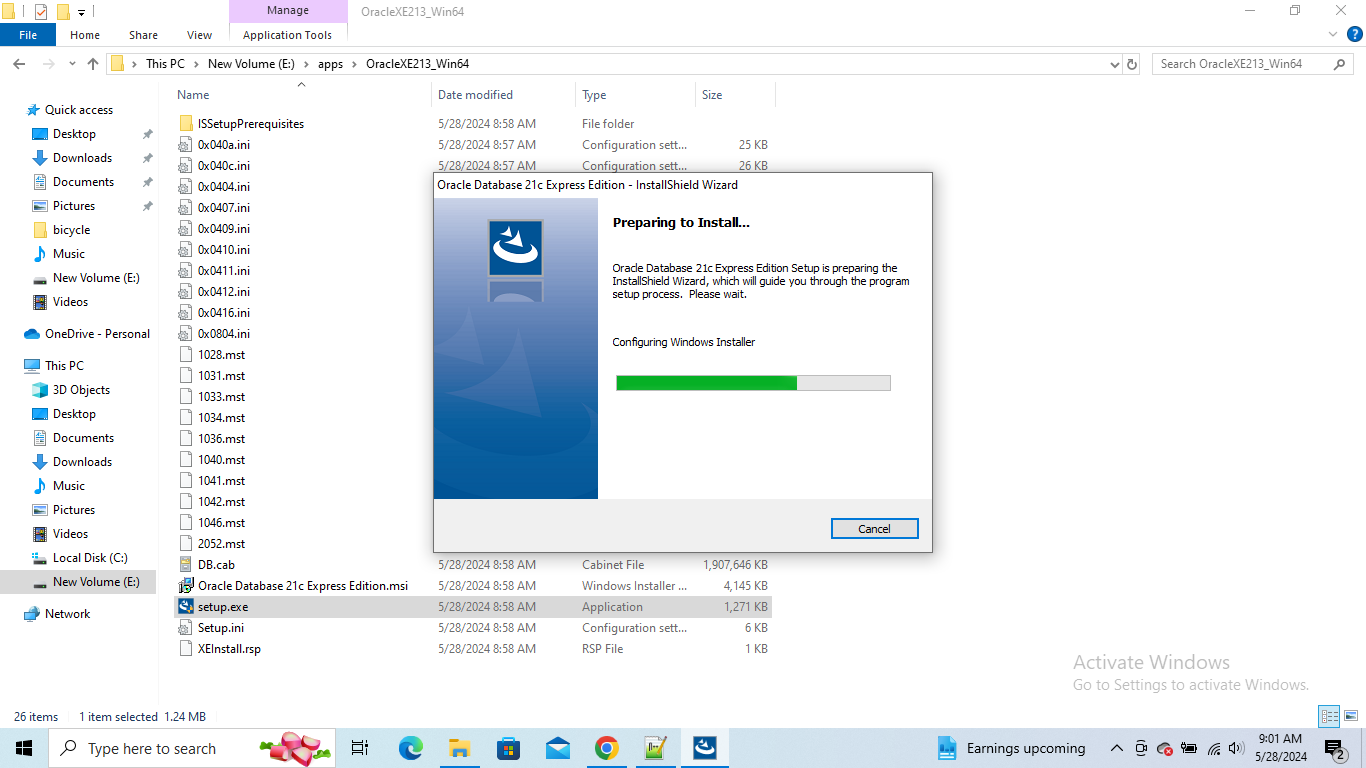Go up one folder level
Viewport: 1366px width, 768px height.
pos(93,64)
